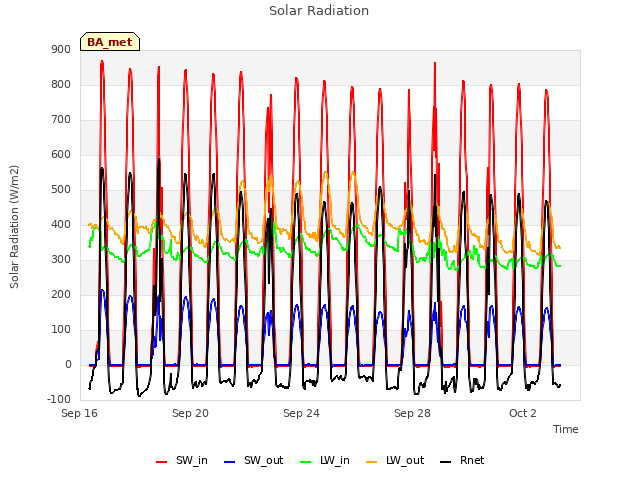Click the Sep 20 x-axis tick label
This screenshot has height=480, width=640.
tap(190, 413)
